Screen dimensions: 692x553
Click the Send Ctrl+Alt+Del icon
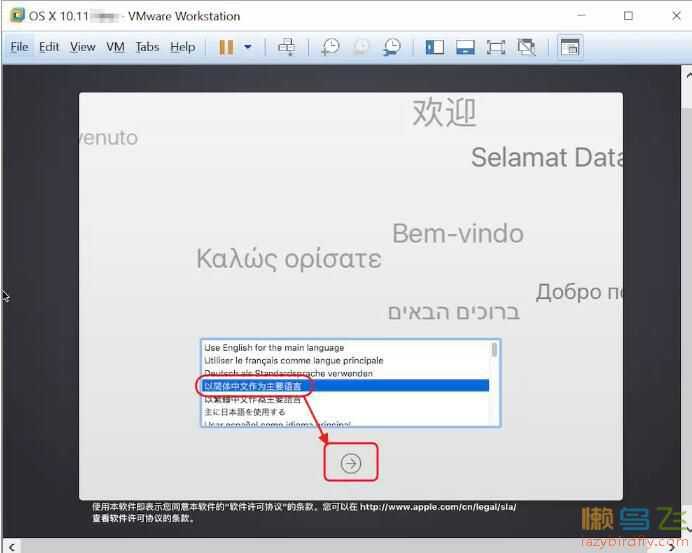pyautogui.click(x=286, y=47)
